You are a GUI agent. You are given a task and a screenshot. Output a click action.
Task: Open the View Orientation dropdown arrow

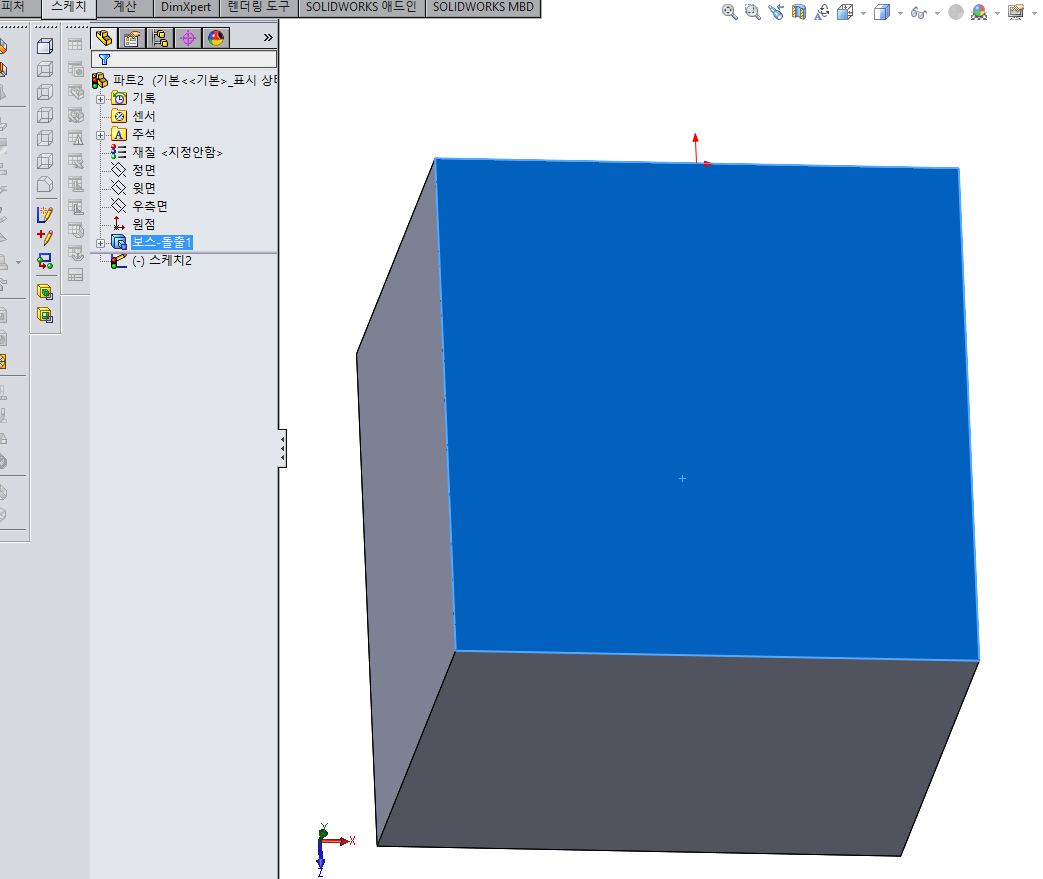(861, 13)
